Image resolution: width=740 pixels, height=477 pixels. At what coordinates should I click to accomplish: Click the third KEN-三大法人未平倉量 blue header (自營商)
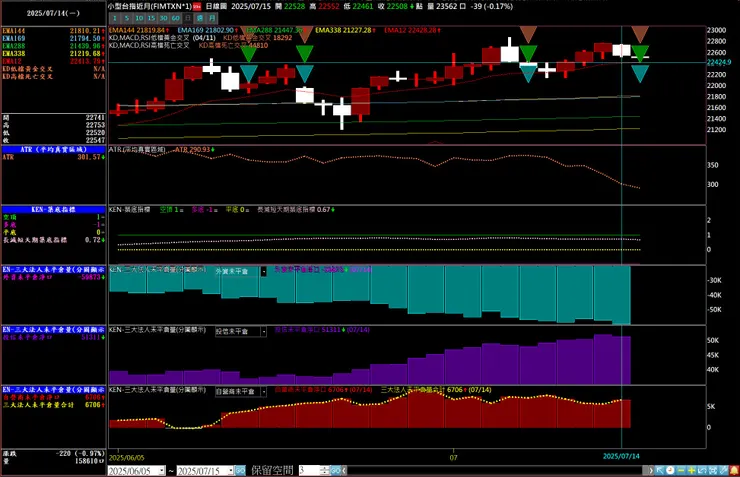tap(53, 390)
